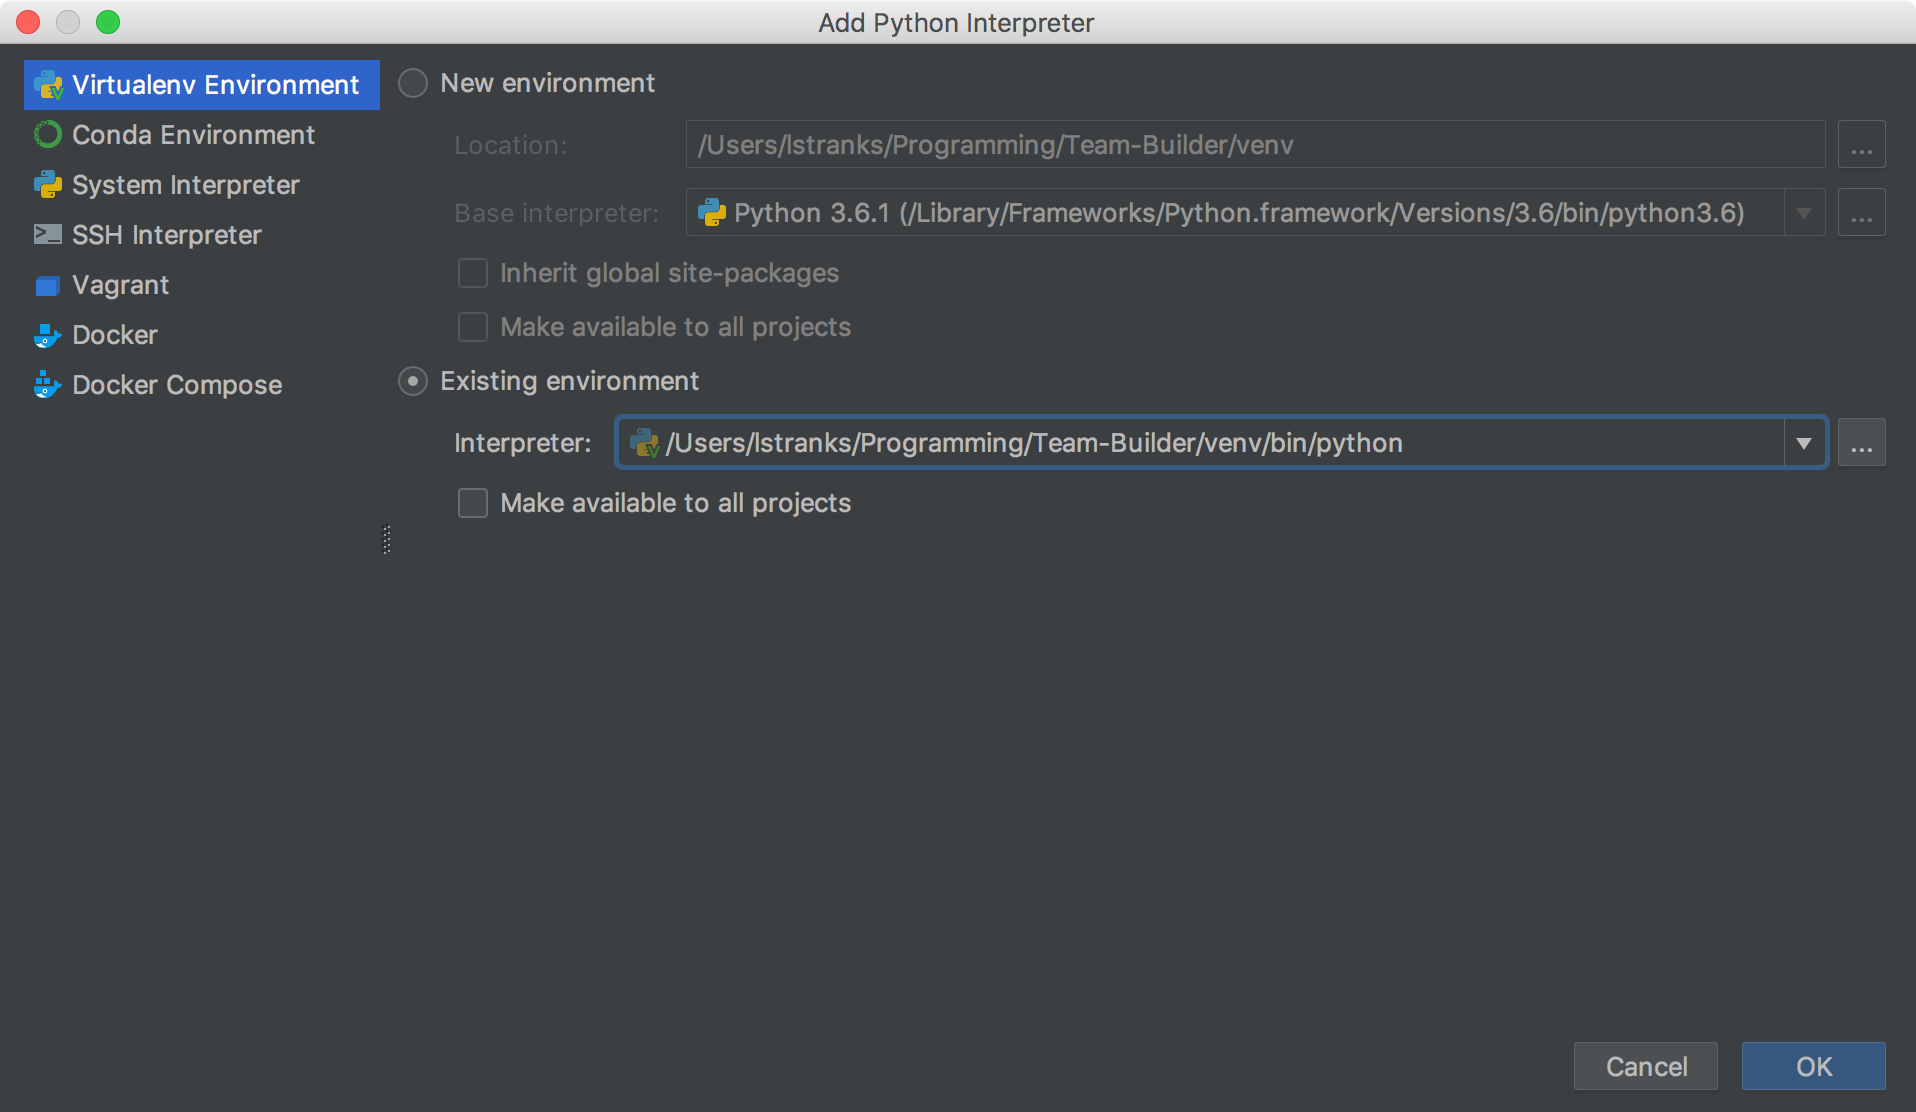The image size is (1916, 1112).
Task: Choose Conda Environment from the sidebar list
Action: tap(192, 134)
